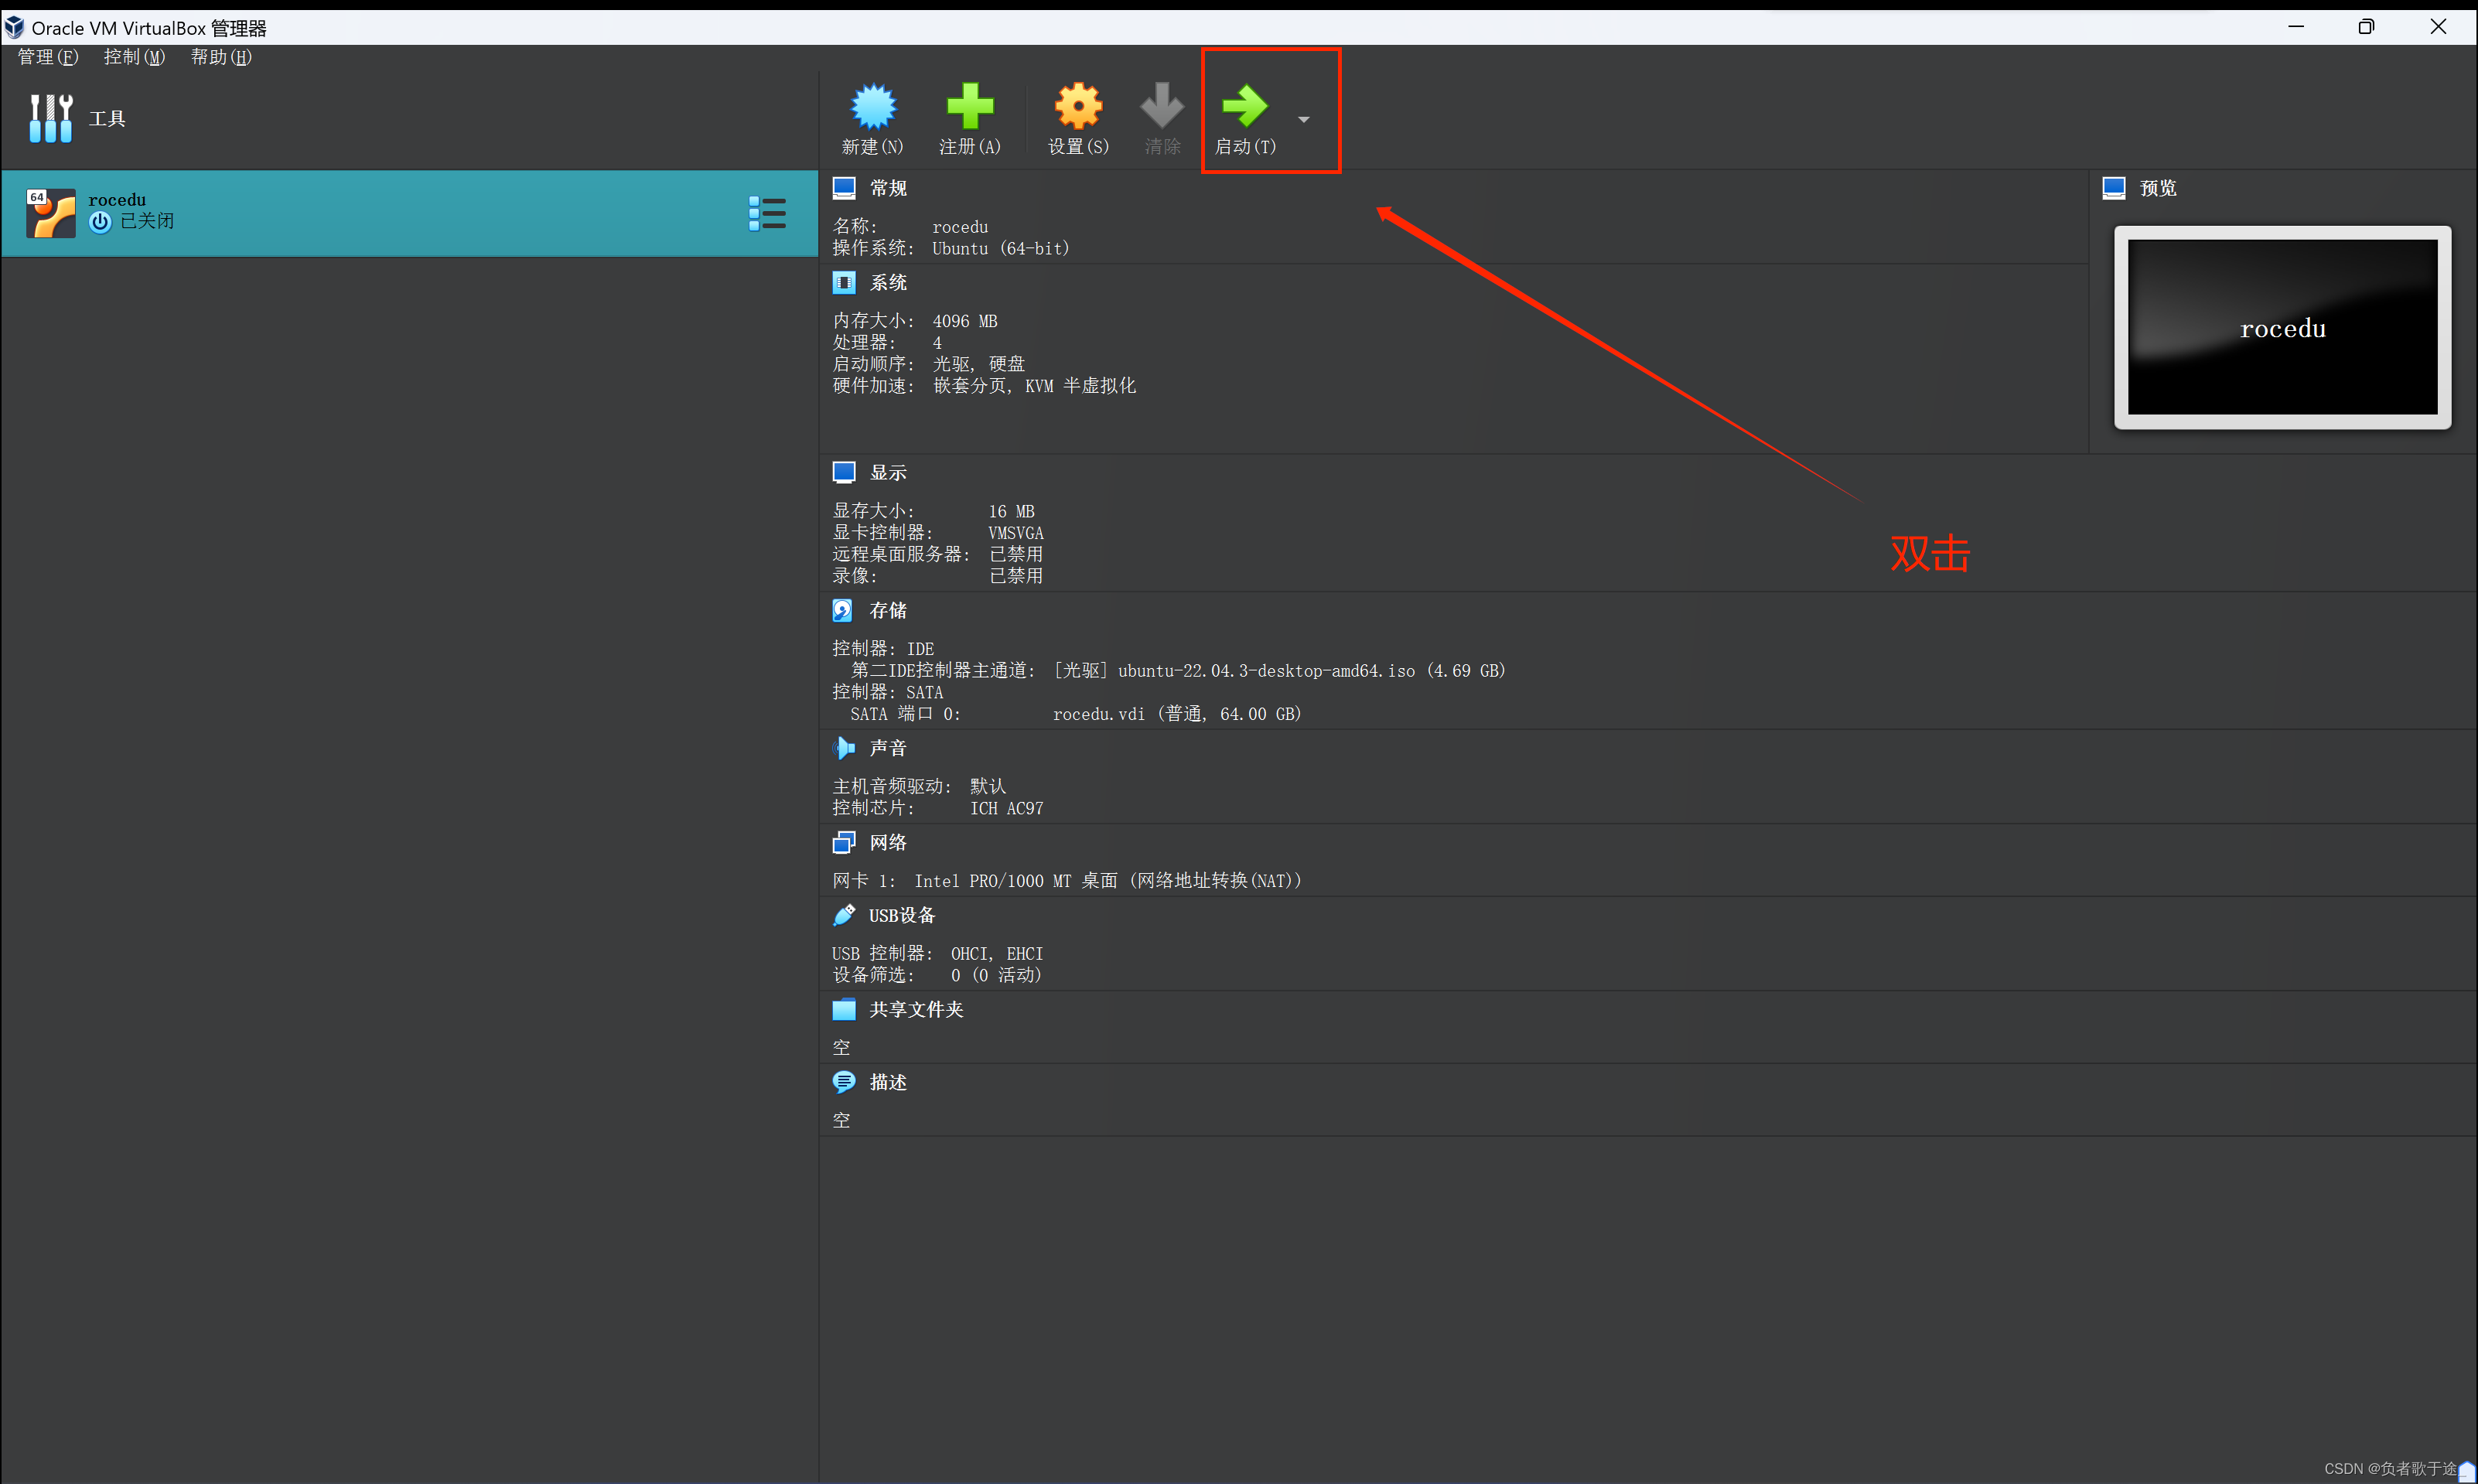The width and height of the screenshot is (2478, 1484).
Task: Open the 显示 display section header
Action: pos(888,472)
